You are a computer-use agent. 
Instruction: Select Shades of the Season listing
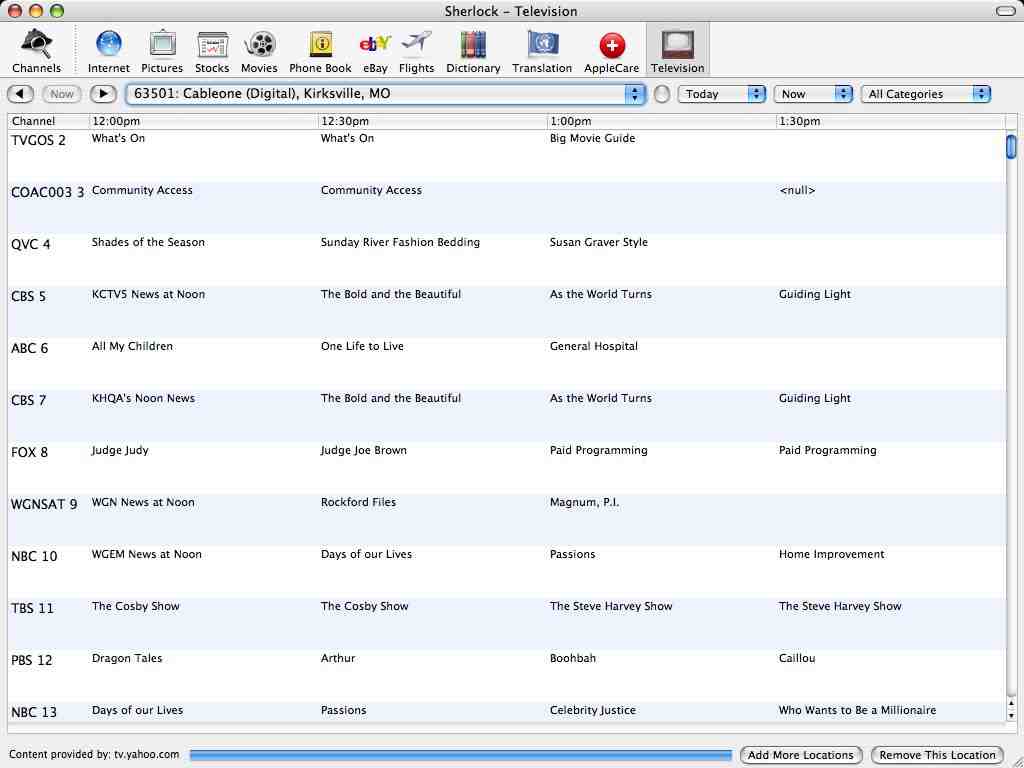(x=148, y=242)
